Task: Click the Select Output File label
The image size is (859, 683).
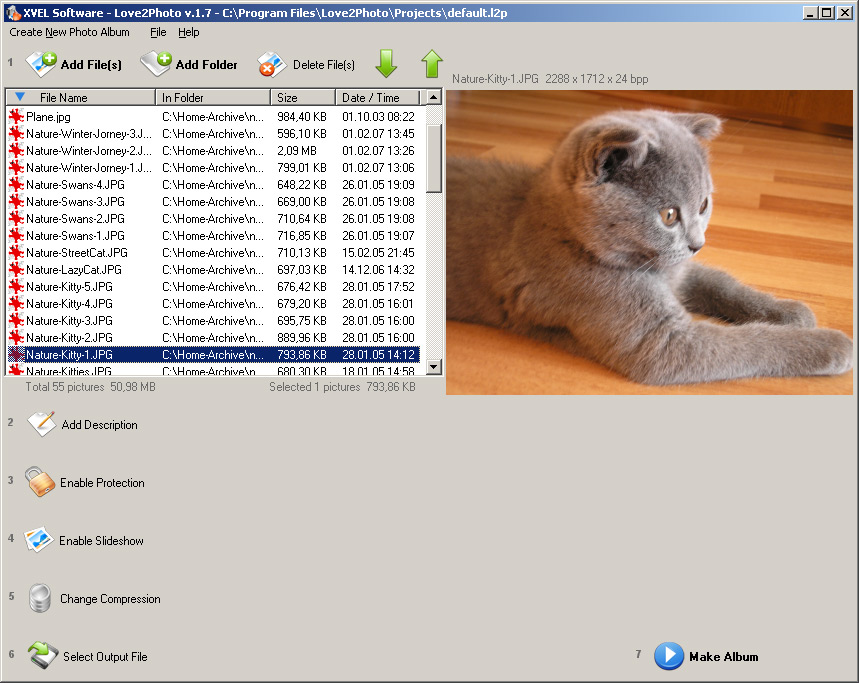Action: coord(105,657)
